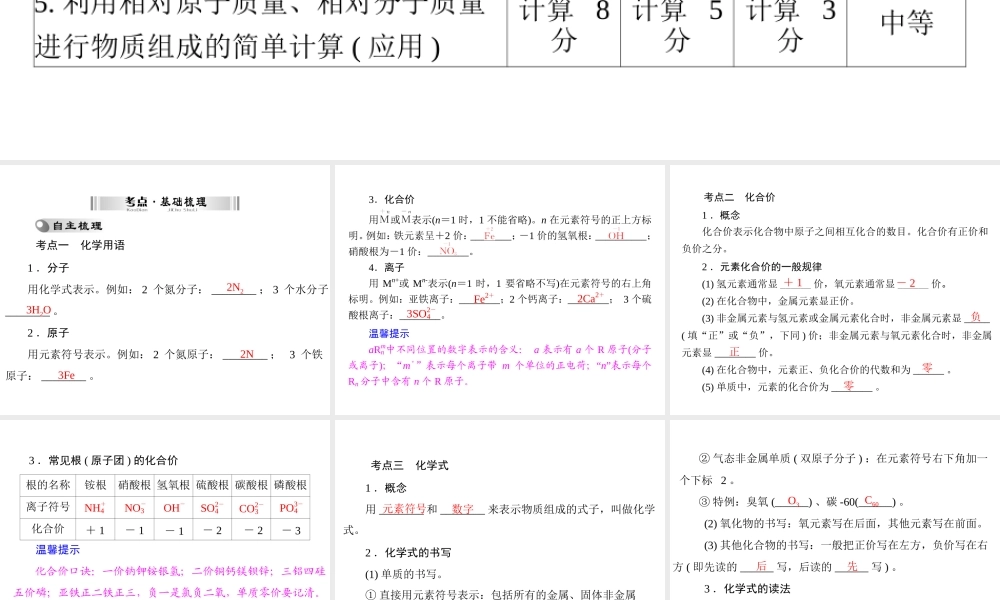Image resolution: width=1000 pixels, height=600 pixels.
Task: Click the red answer 2Ca²⁺
Action: click(x=590, y=298)
